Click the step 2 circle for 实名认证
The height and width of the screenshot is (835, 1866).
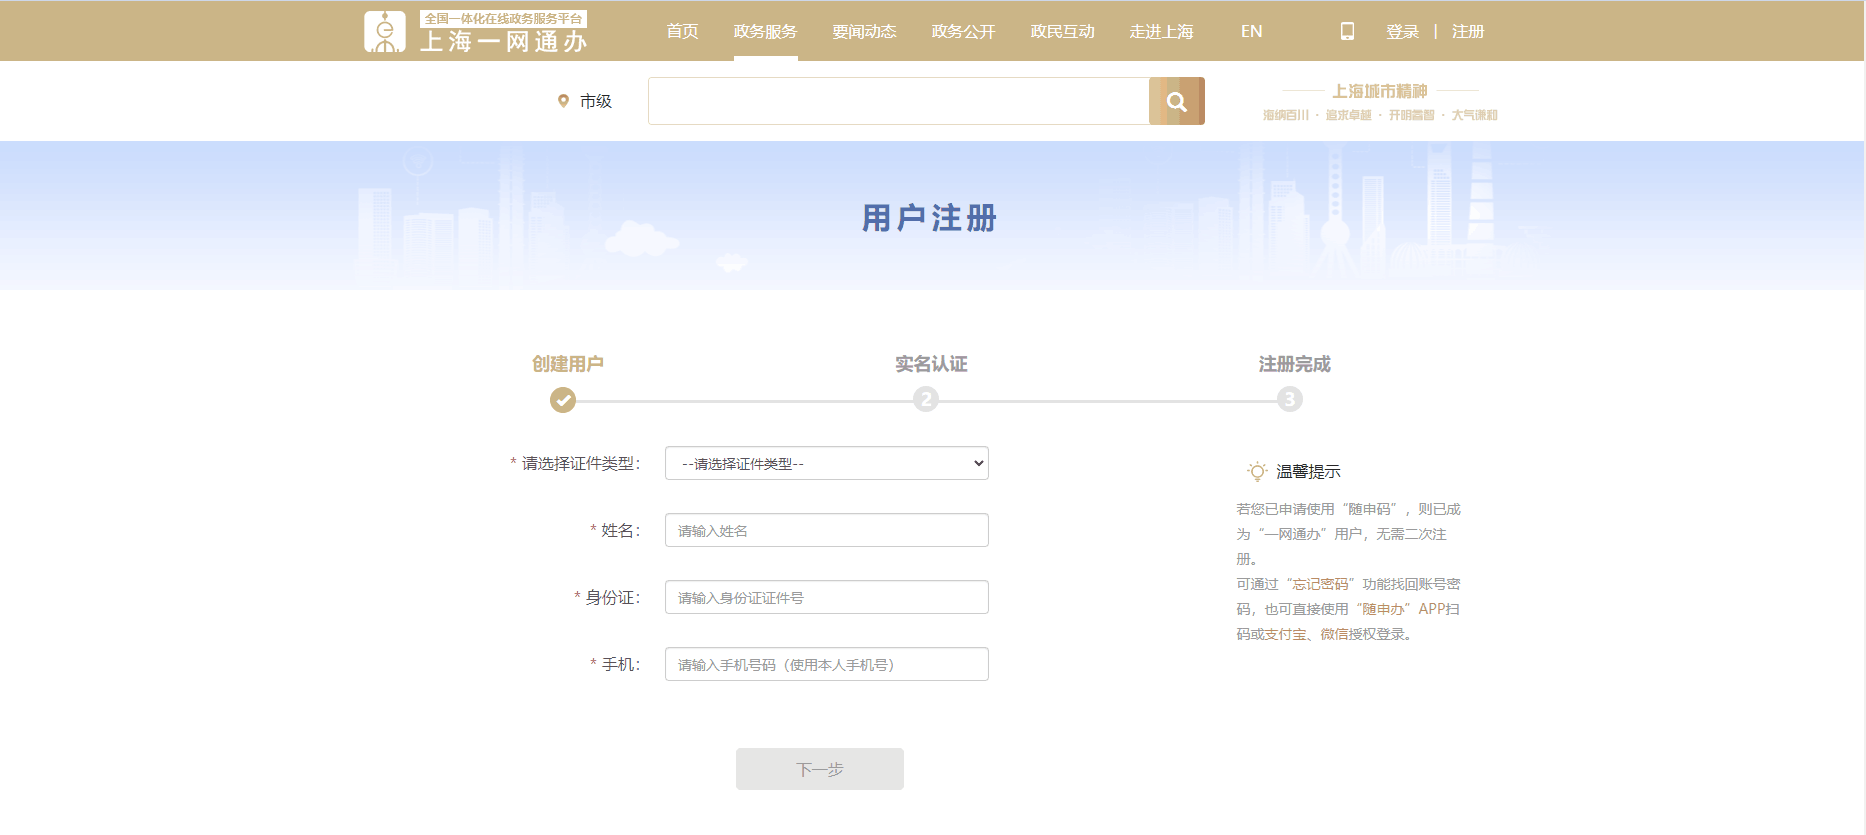click(926, 400)
